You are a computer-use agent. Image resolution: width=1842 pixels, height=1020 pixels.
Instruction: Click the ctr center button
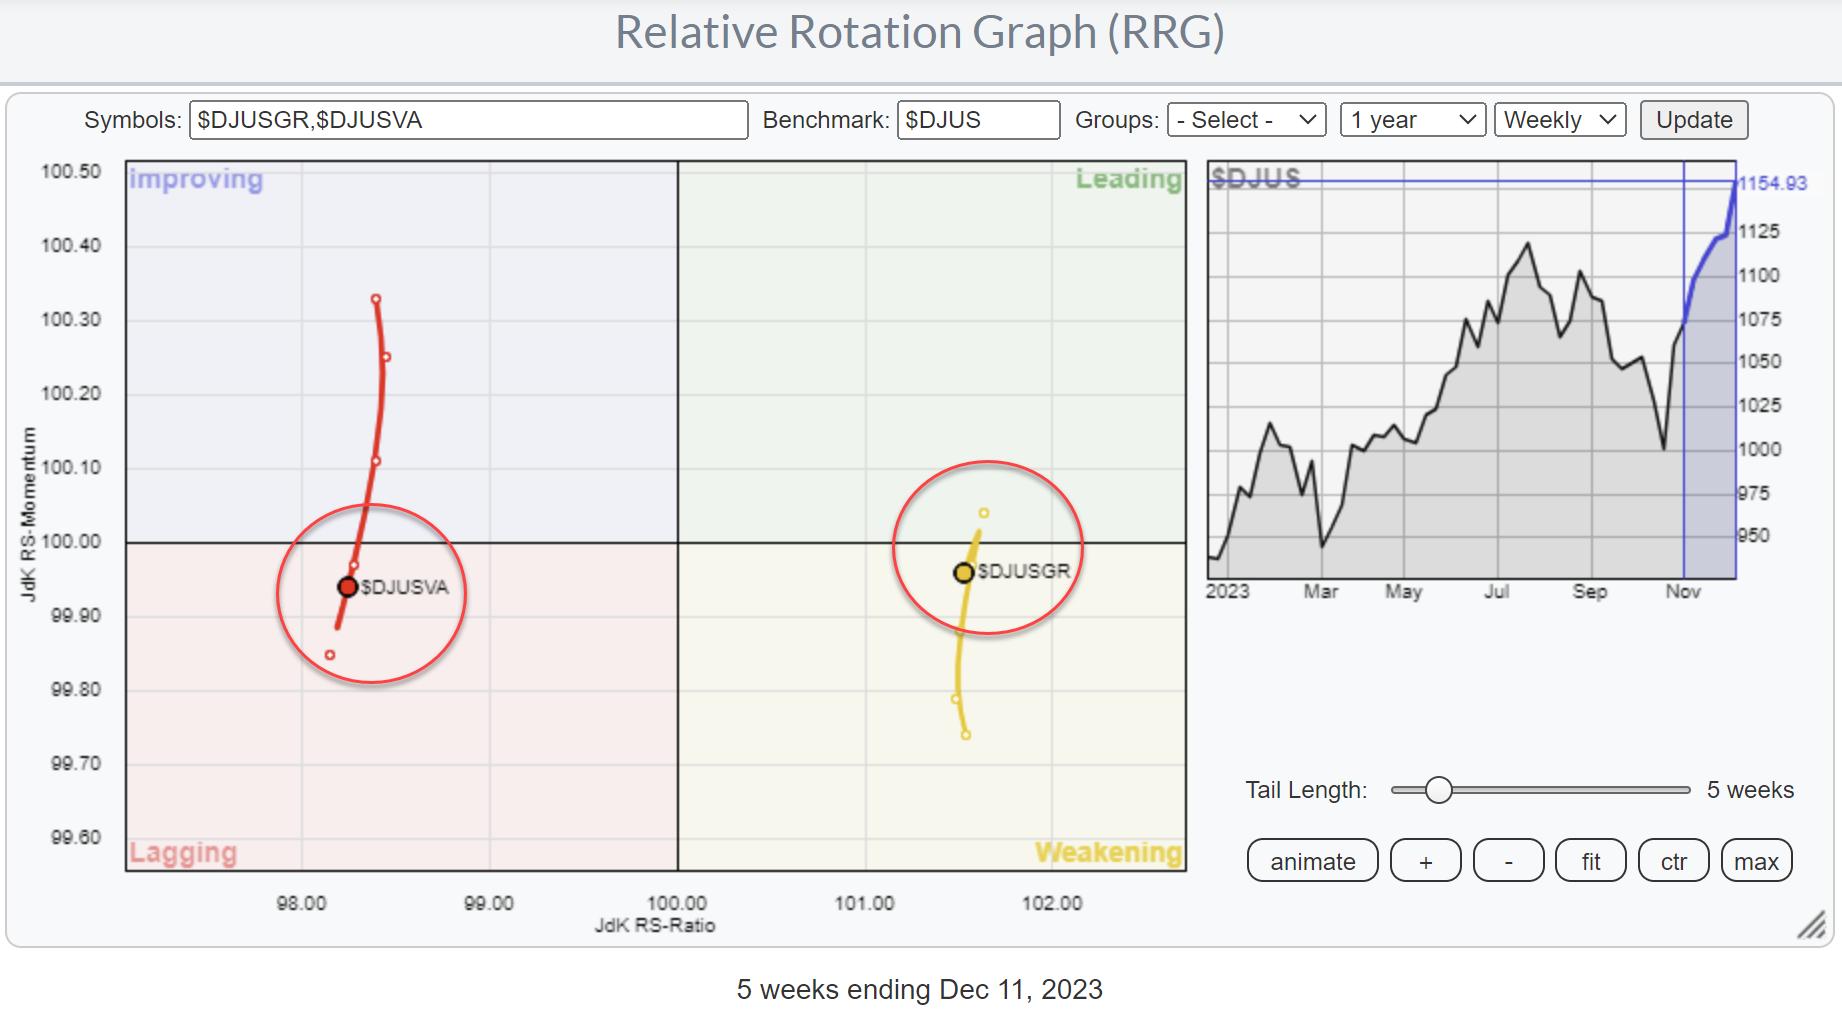(x=1673, y=861)
